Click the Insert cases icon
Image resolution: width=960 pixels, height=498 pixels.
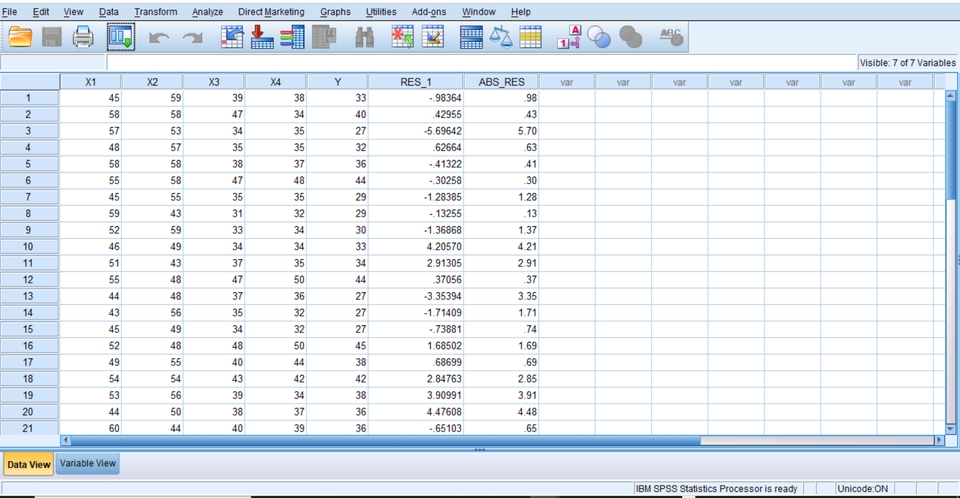(402, 37)
